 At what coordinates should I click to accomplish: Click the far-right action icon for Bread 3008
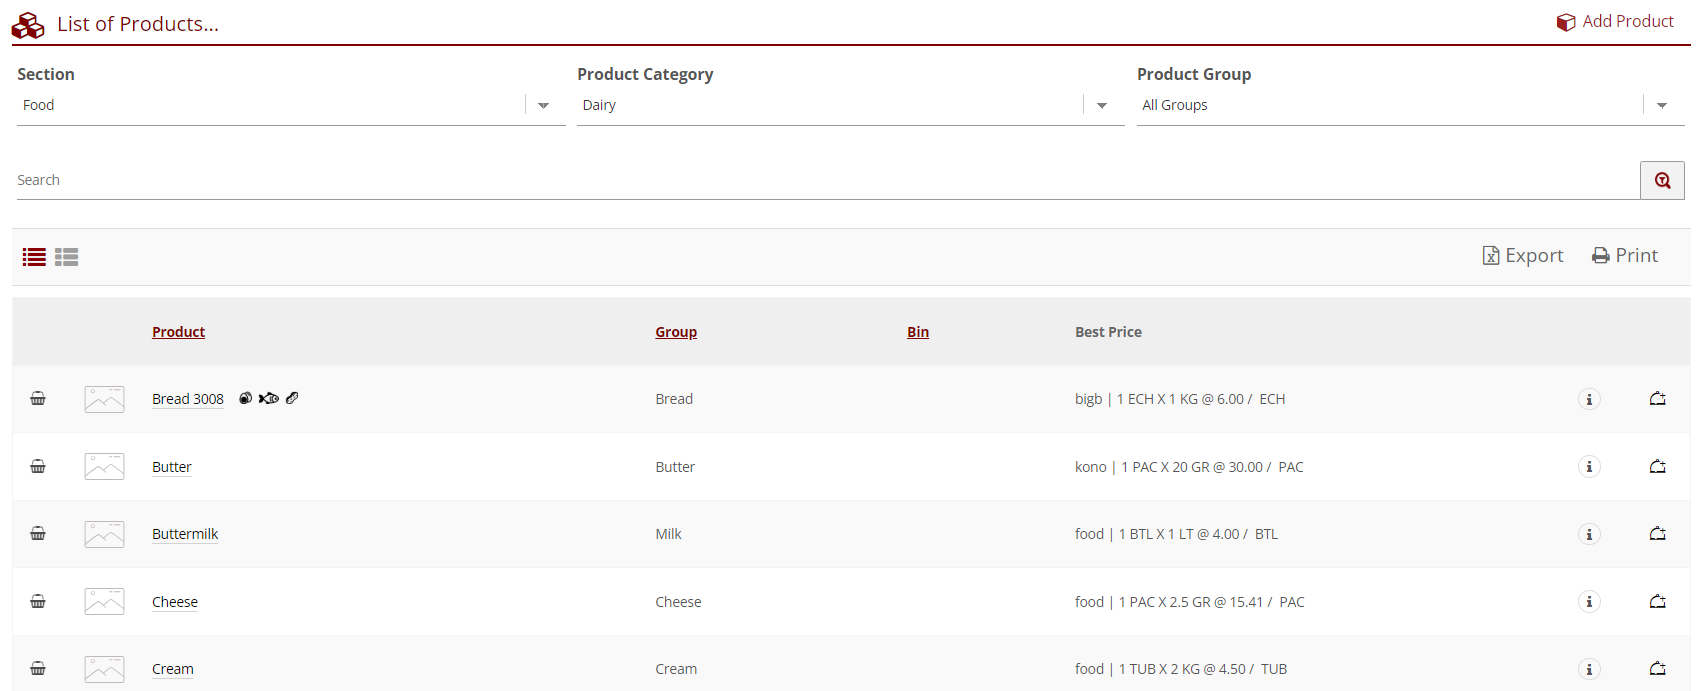coord(1657,399)
